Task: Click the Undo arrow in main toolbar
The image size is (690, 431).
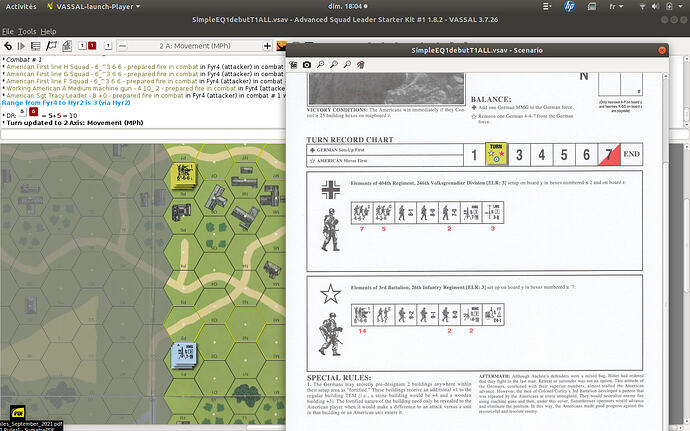Action: [7, 46]
